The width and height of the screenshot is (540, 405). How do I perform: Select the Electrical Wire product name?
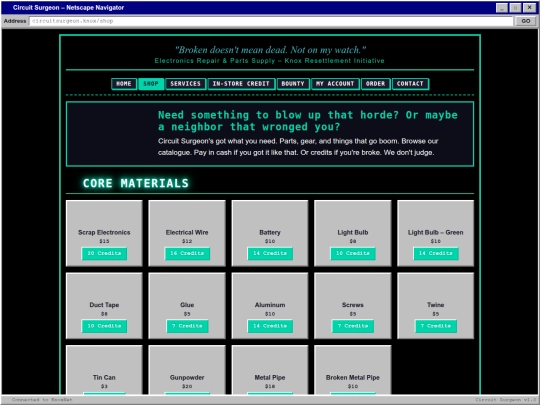click(x=187, y=232)
